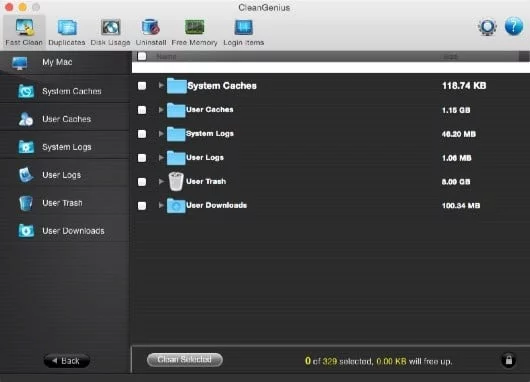Open settings via the gear icon
Image resolution: width=530 pixels, height=382 pixels.
point(487,27)
